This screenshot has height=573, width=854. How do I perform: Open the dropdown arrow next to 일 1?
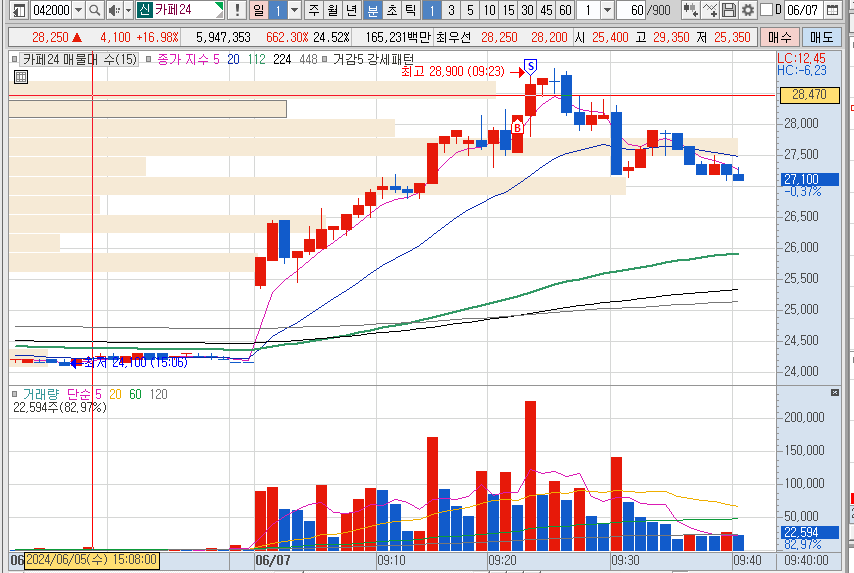(x=294, y=10)
